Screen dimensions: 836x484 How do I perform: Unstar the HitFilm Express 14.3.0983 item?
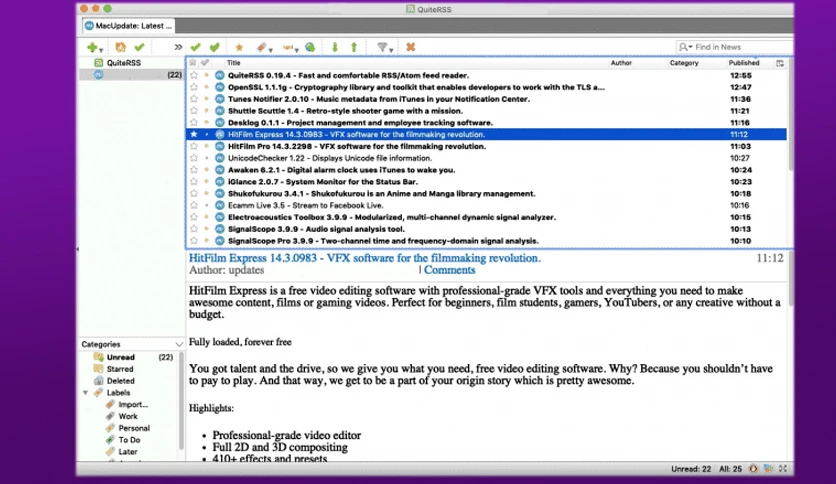(194, 134)
